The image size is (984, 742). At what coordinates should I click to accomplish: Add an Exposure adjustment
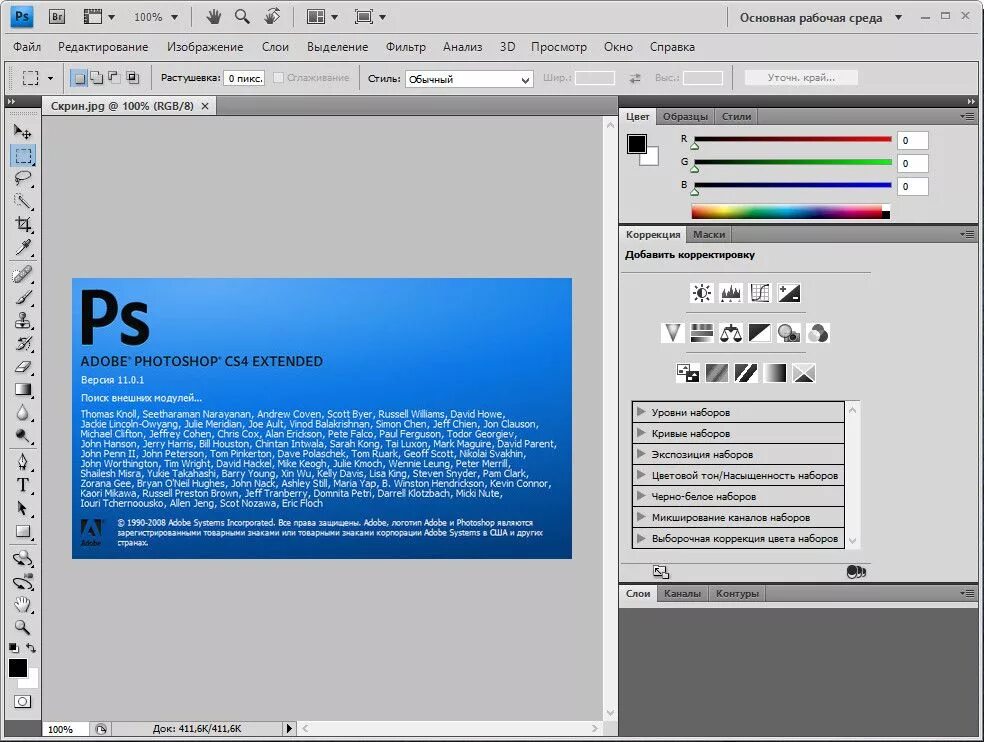(789, 293)
